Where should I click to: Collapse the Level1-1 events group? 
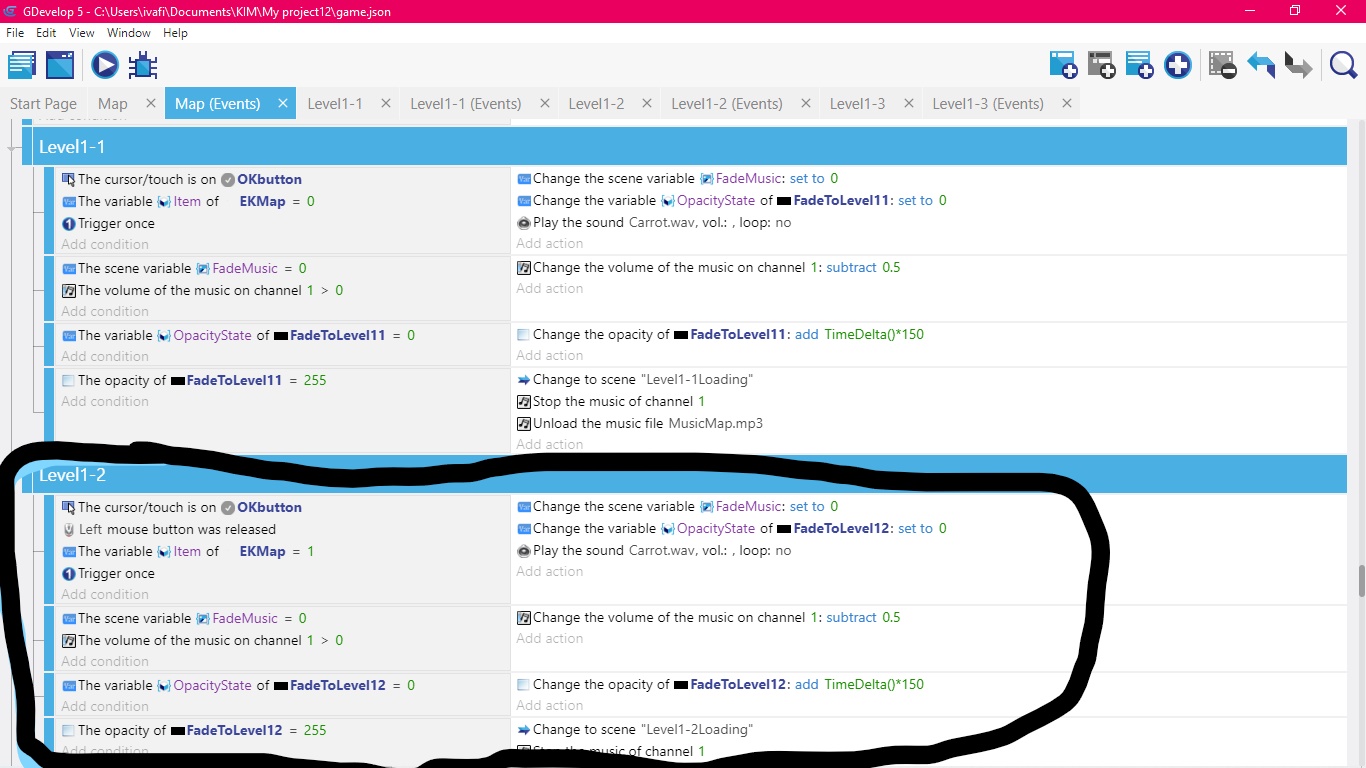coord(73,146)
